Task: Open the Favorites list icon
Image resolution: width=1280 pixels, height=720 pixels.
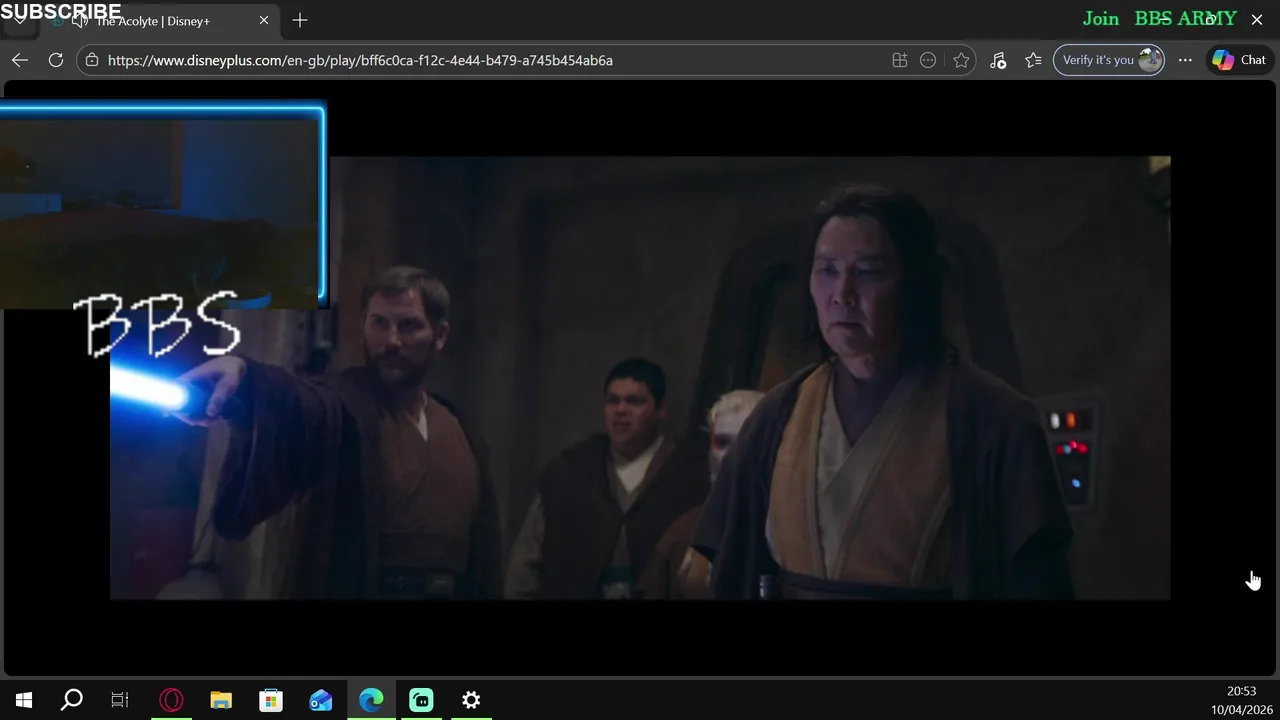Action: point(1033,60)
